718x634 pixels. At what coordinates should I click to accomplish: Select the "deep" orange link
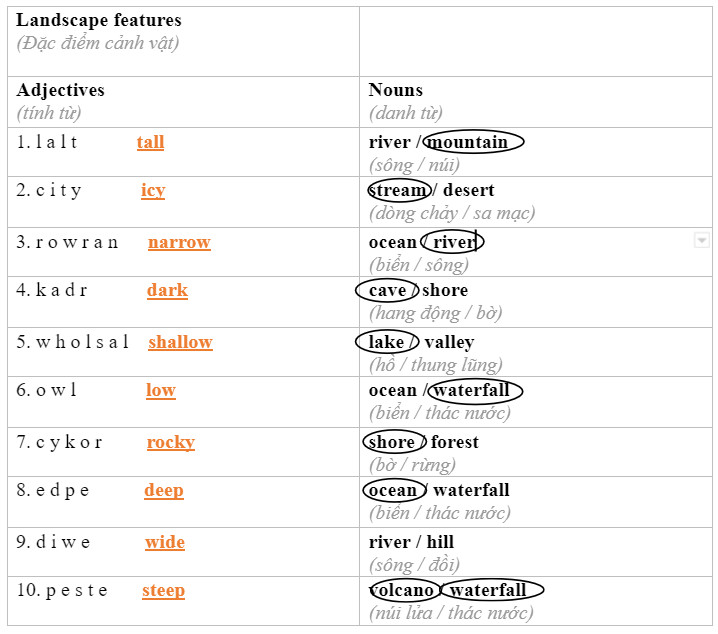coord(163,490)
